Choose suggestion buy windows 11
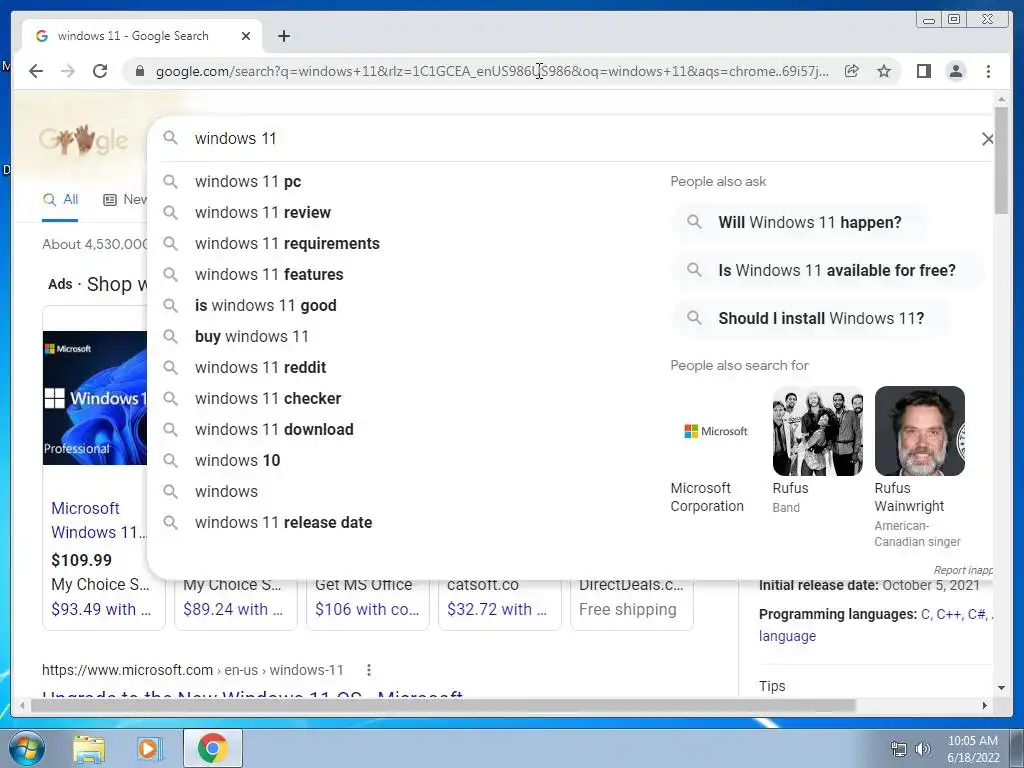Image resolution: width=1024 pixels, height=768 pixels. (x=251, y=336)
